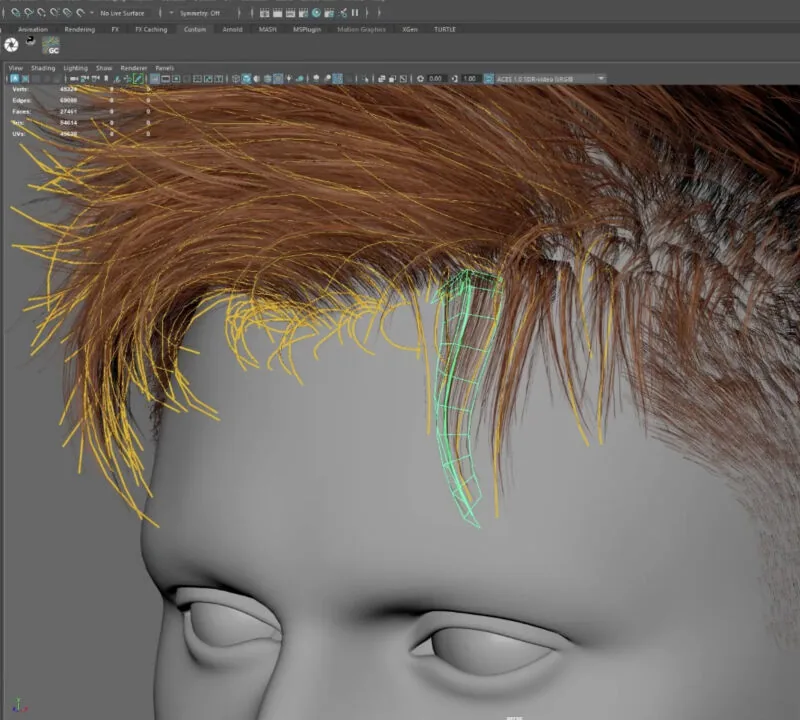Open the Light Editor icon
800x720 pixels.
[x=342, y=13]
